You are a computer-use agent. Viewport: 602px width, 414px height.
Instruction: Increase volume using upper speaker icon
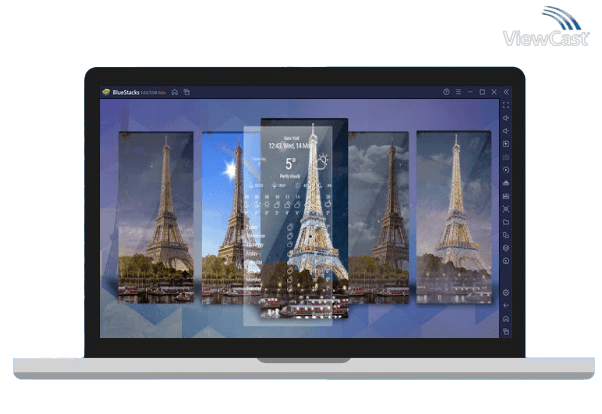pos(506,118)
